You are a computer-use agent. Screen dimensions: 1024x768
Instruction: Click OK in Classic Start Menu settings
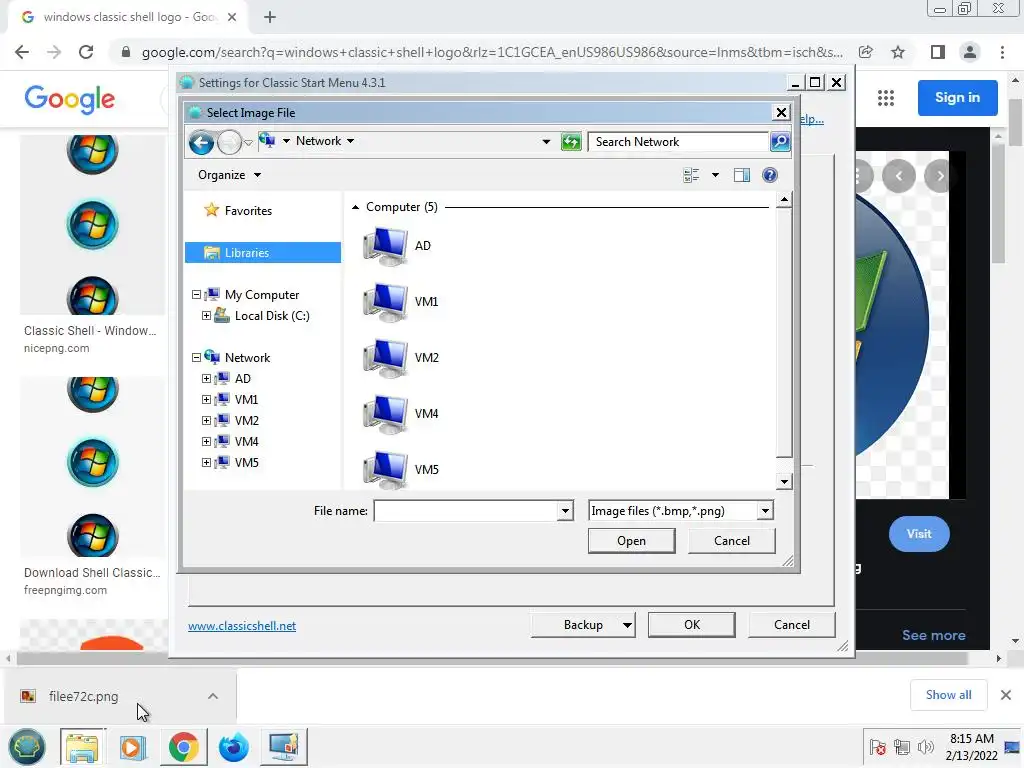[x=692, y=625]
